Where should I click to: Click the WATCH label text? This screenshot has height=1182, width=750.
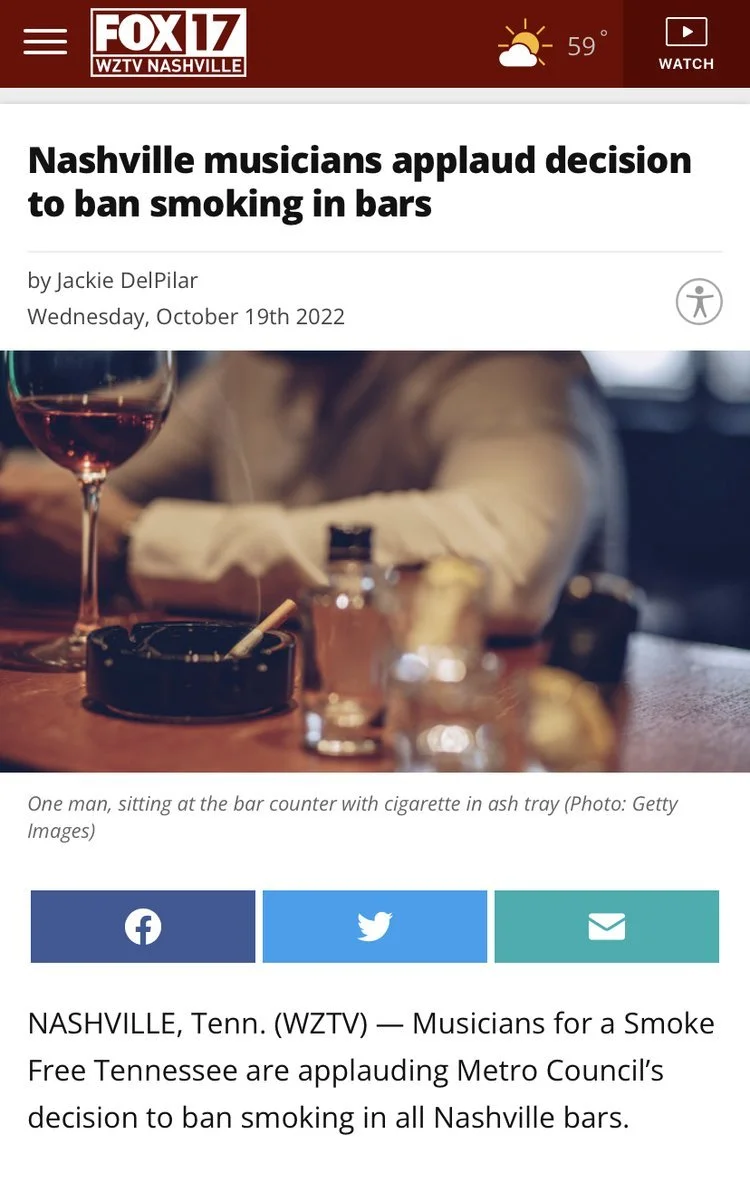pos(686,64)
